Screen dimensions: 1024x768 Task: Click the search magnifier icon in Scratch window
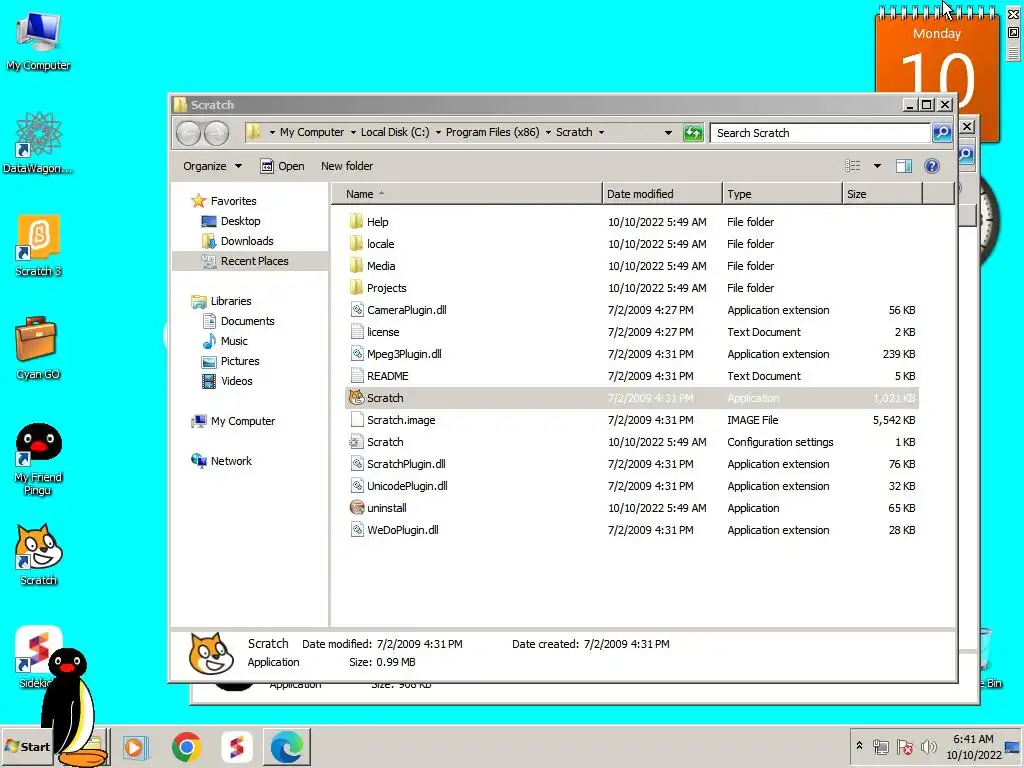click(942, 133)
